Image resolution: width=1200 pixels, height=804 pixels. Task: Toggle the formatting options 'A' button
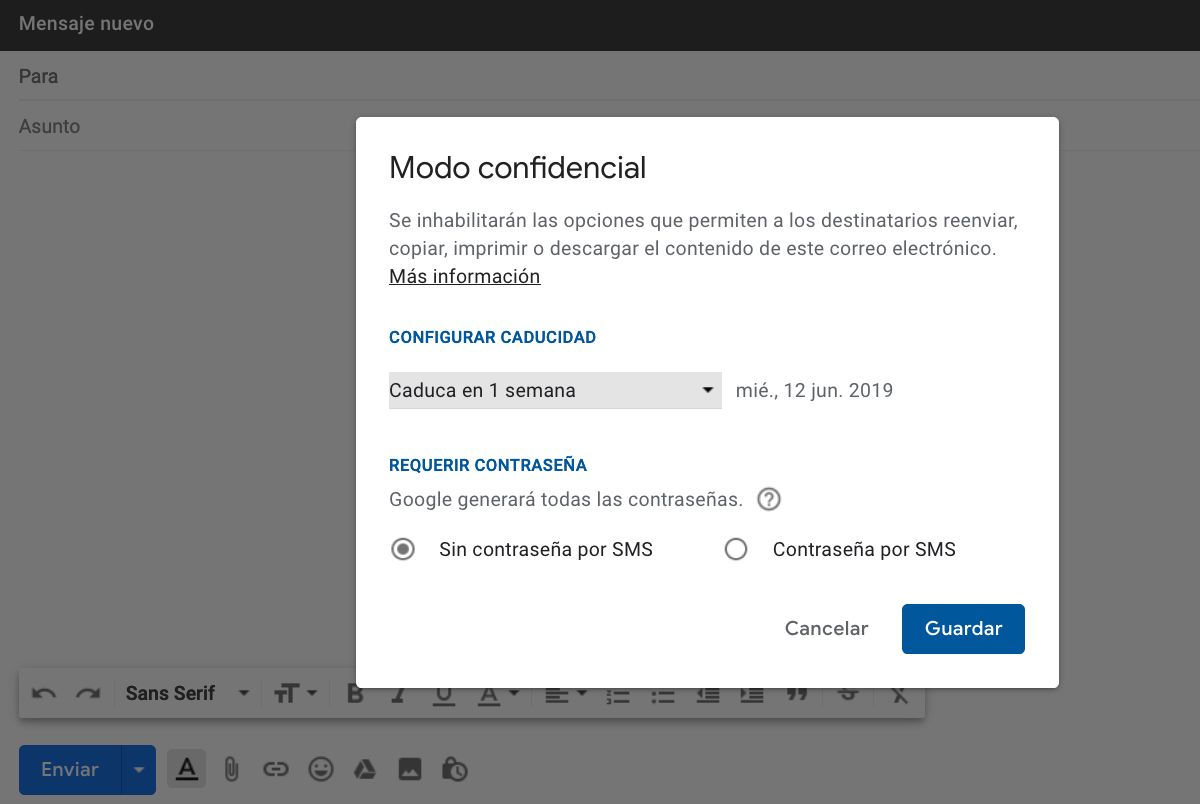[186, 769]
